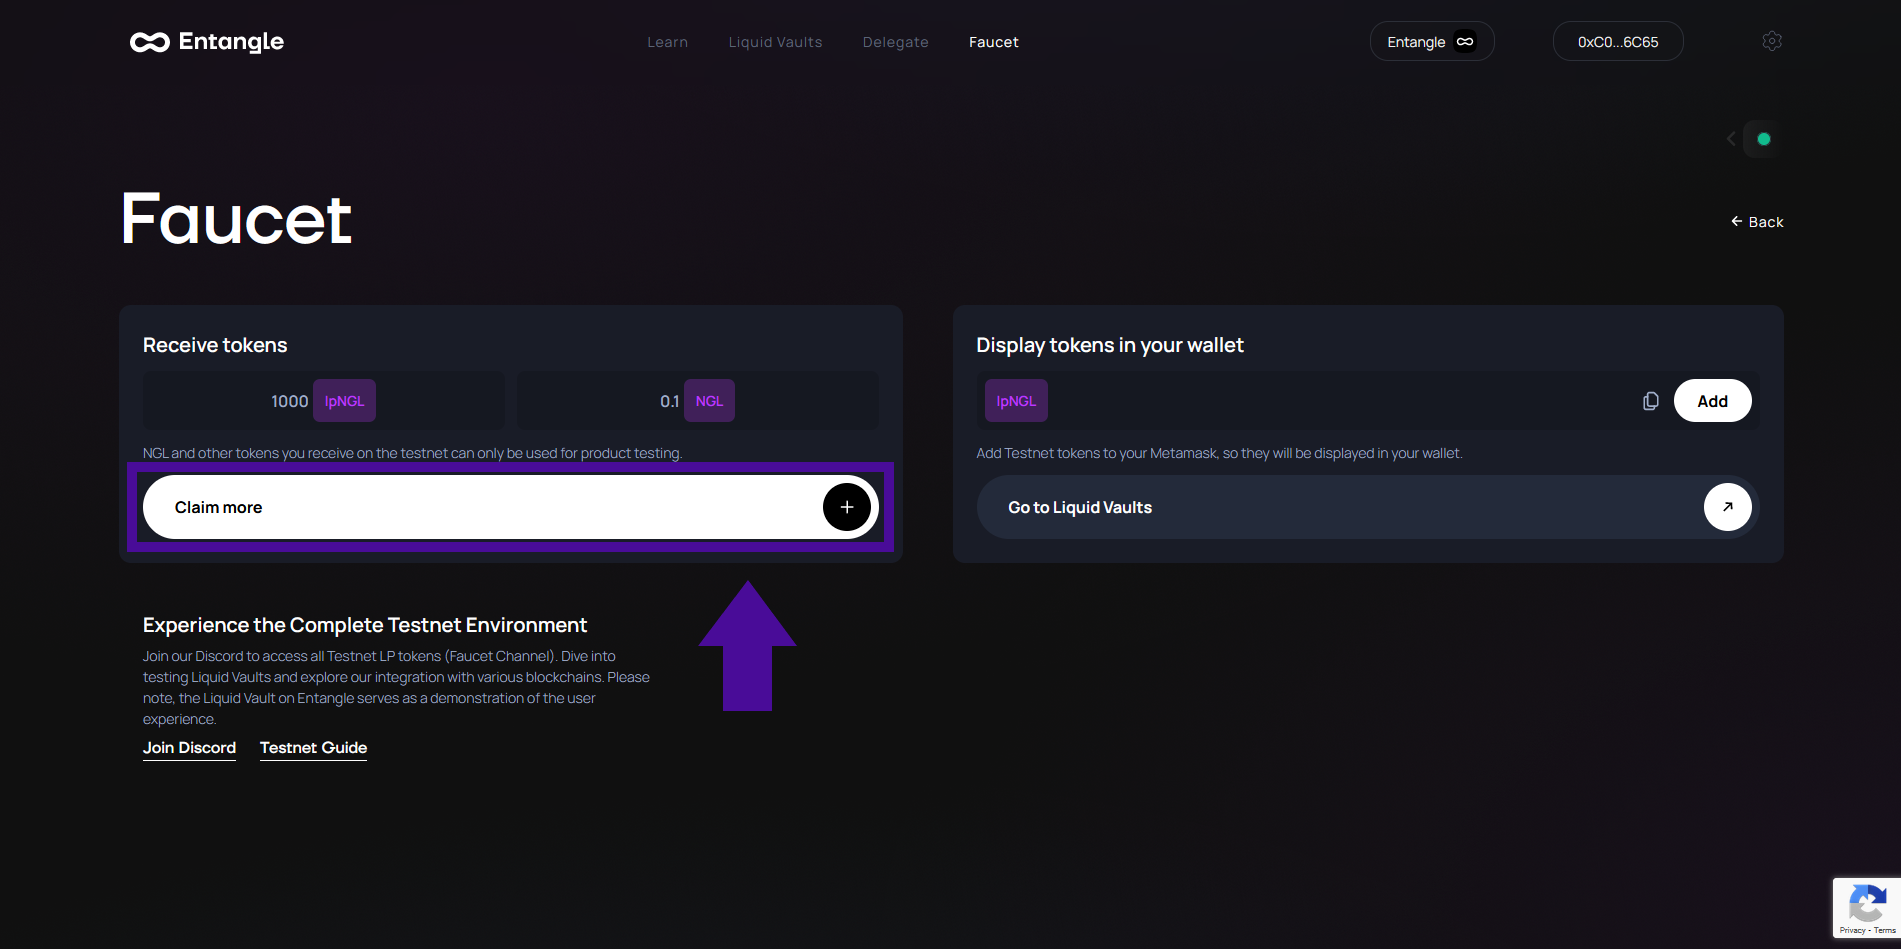Click the plus icon on Claim more
The width and height of the screenshot is (1901, 949).
coord(846,507)
